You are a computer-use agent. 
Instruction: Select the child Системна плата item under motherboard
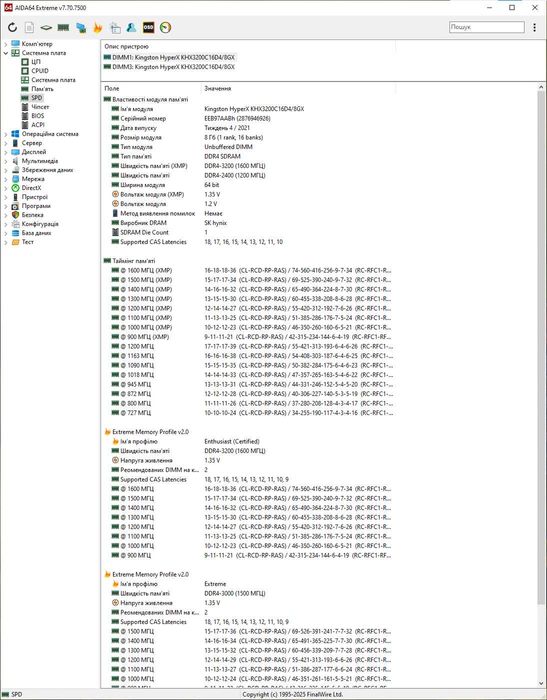(53, 80)
